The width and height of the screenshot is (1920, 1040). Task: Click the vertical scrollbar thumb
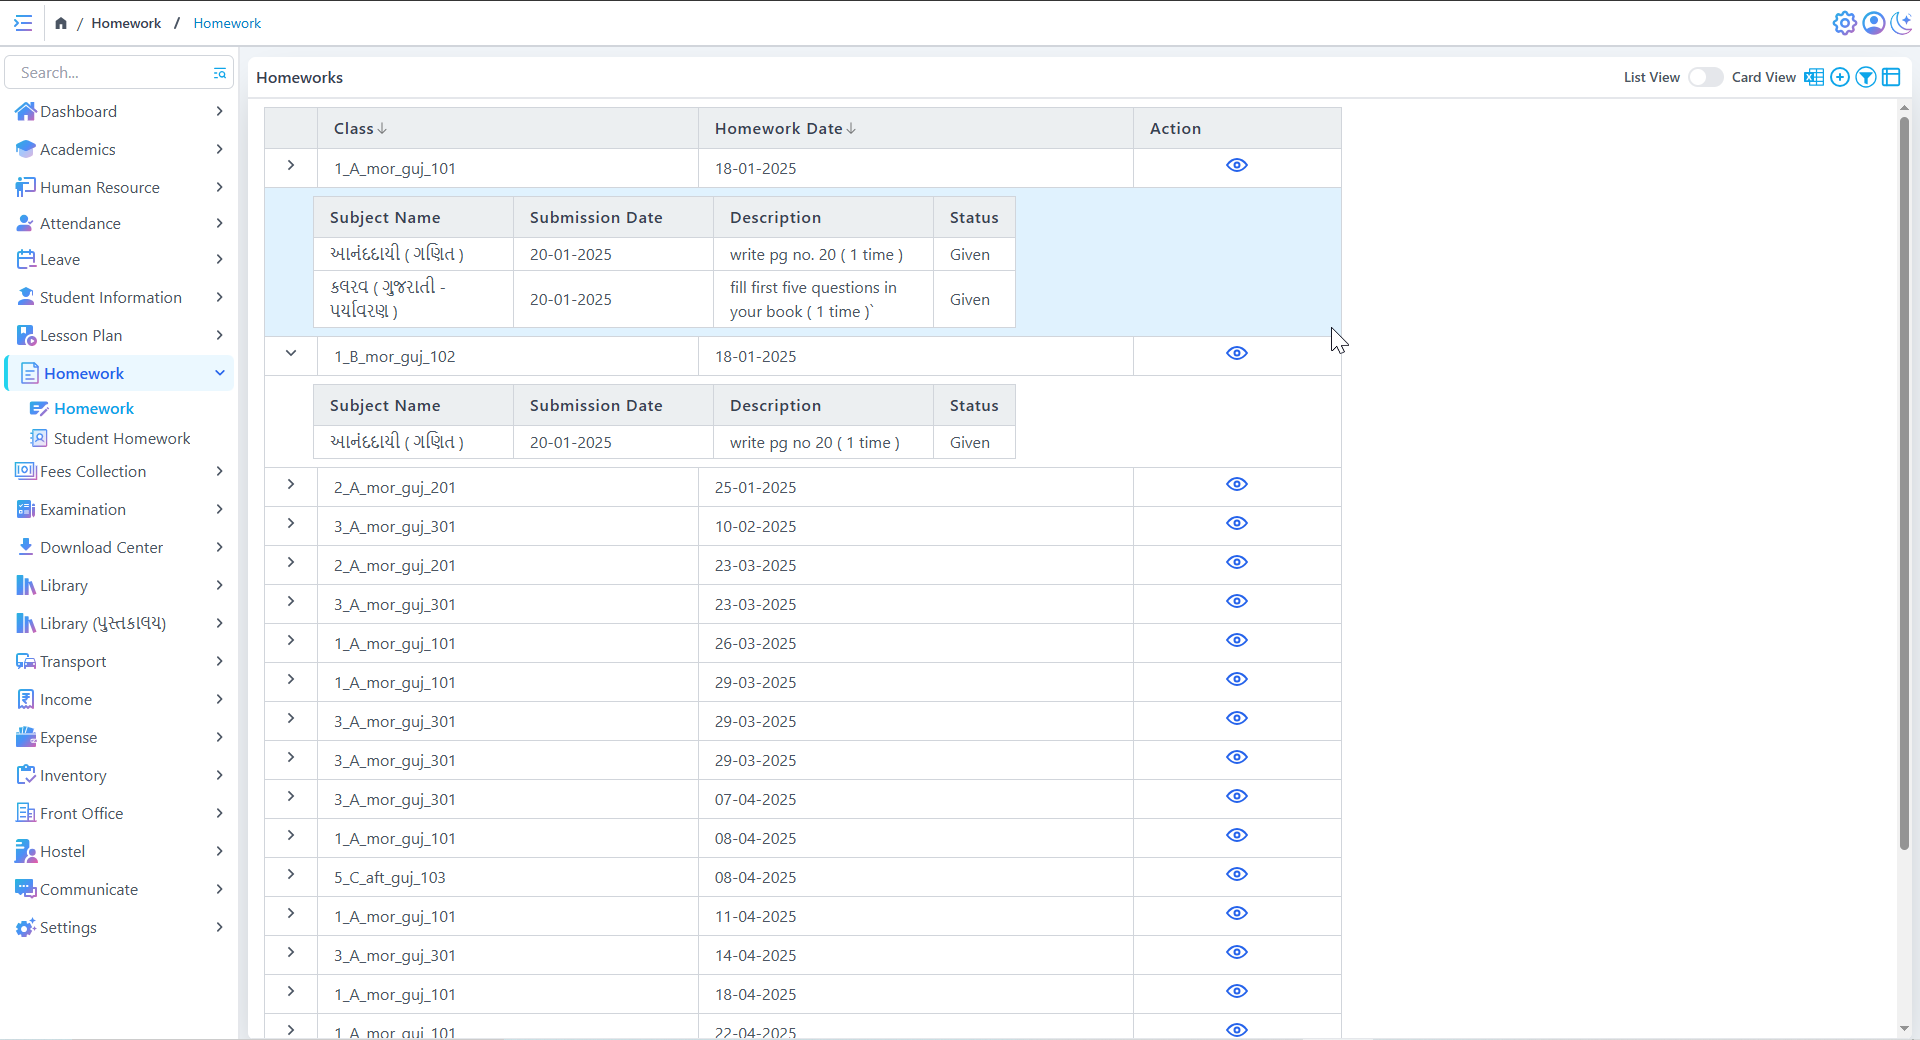(1904, 480)
